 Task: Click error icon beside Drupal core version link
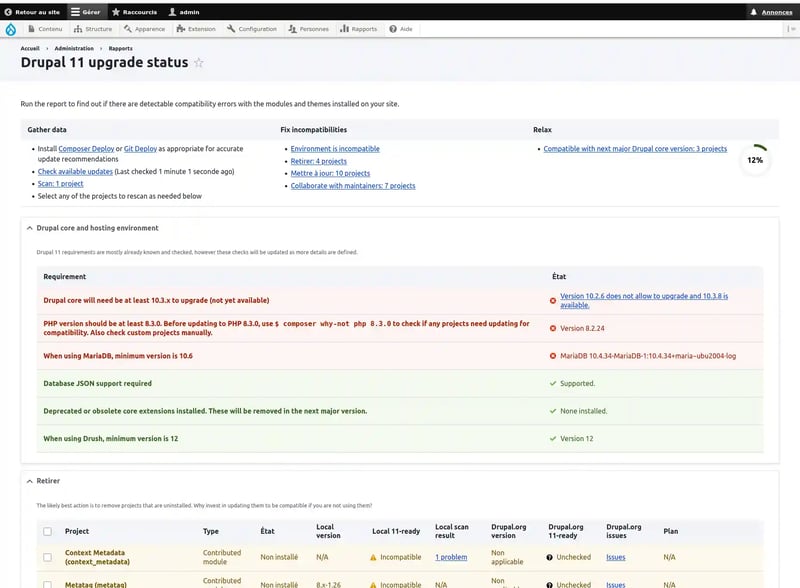[553, 301]
